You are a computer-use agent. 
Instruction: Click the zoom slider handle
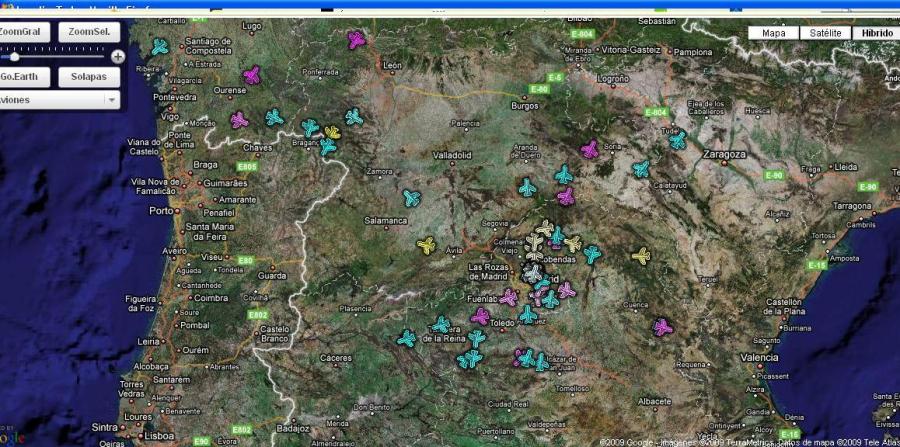tap(14, 57)
